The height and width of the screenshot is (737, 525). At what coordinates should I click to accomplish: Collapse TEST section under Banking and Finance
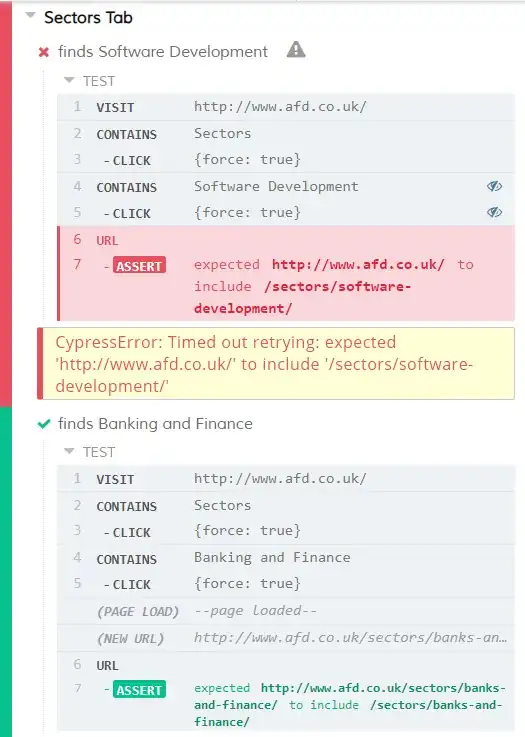69,451
